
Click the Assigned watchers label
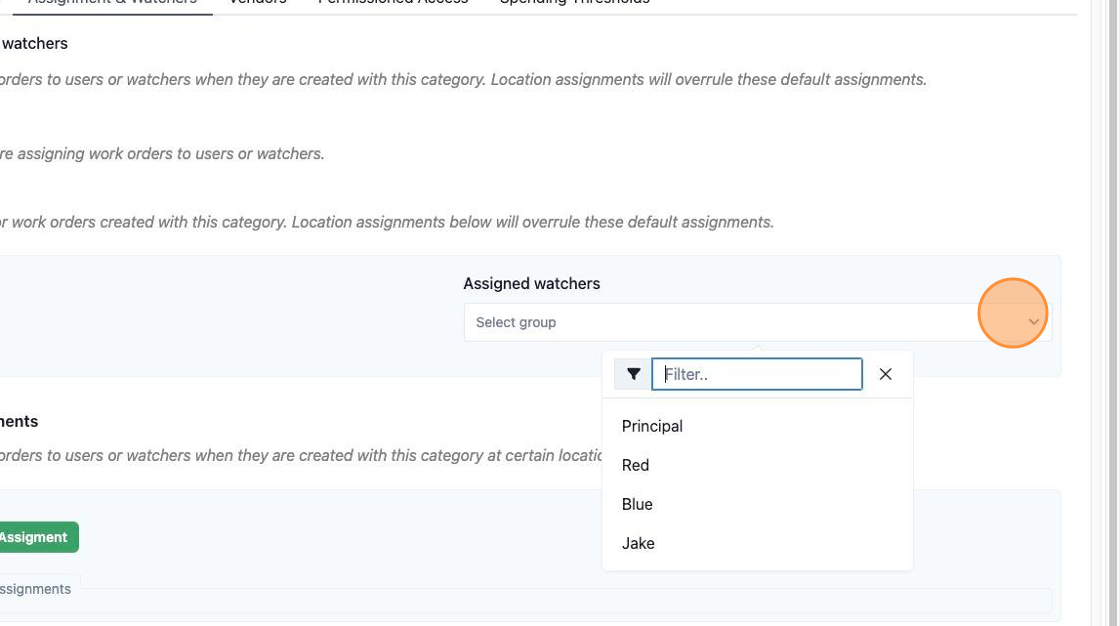(x=531, y=284)
